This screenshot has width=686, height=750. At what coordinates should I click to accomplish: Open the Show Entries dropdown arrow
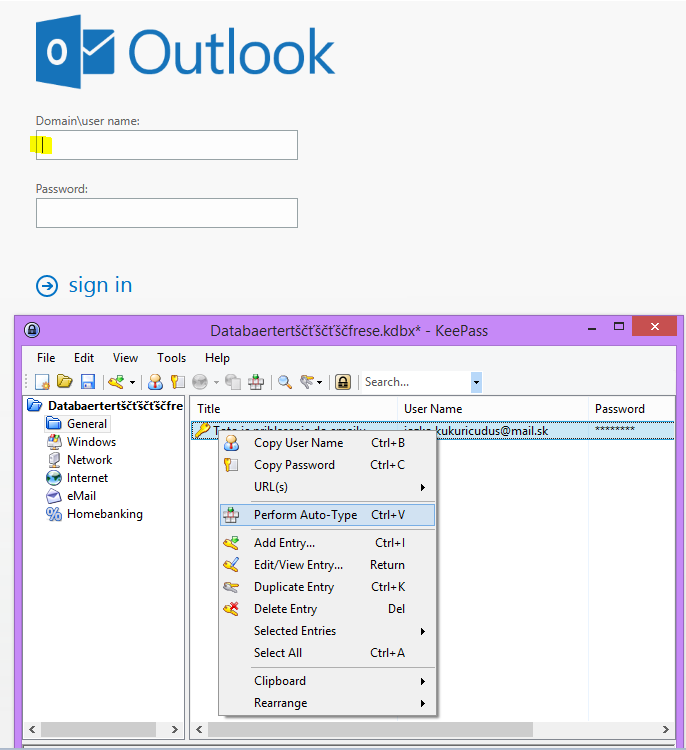[x=320, y=382]
